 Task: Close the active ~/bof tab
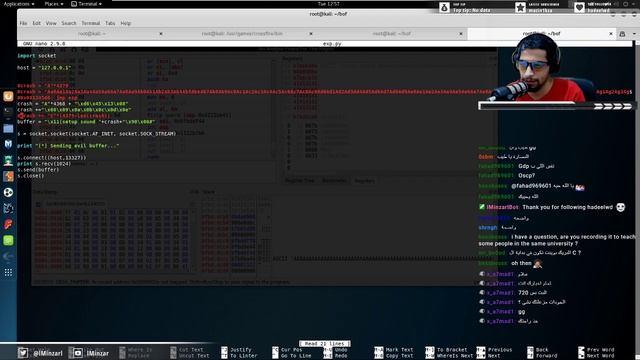(611, 34)
